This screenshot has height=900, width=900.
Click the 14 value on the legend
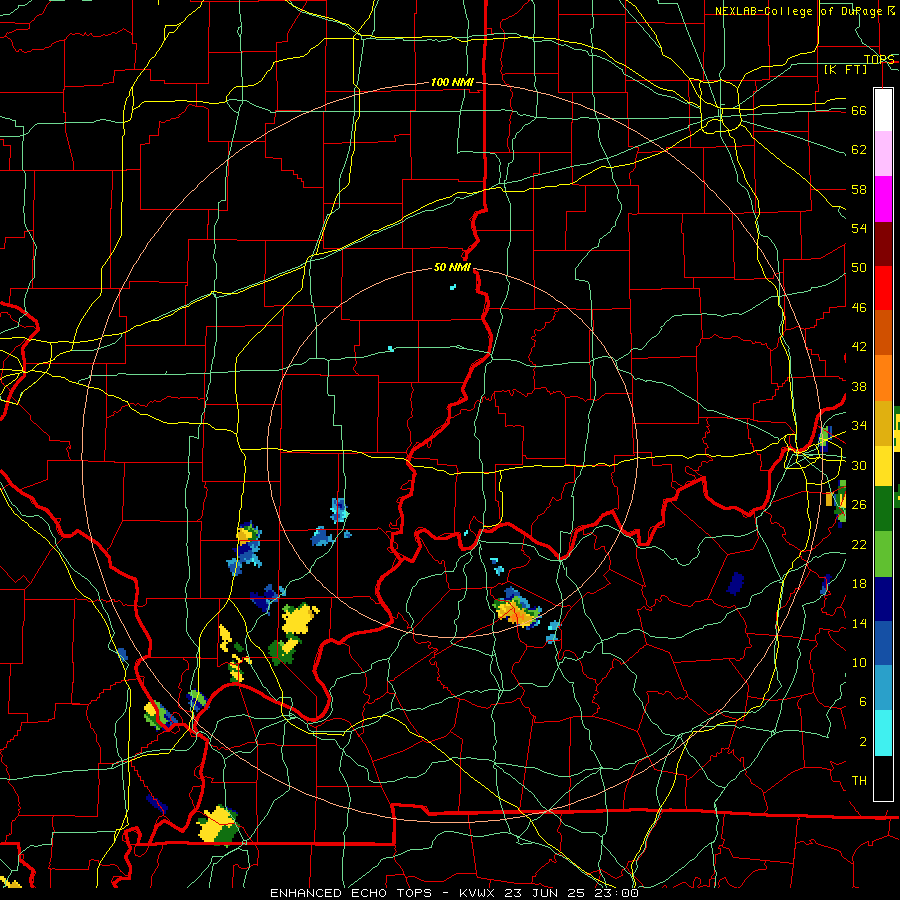click(859, 623)
